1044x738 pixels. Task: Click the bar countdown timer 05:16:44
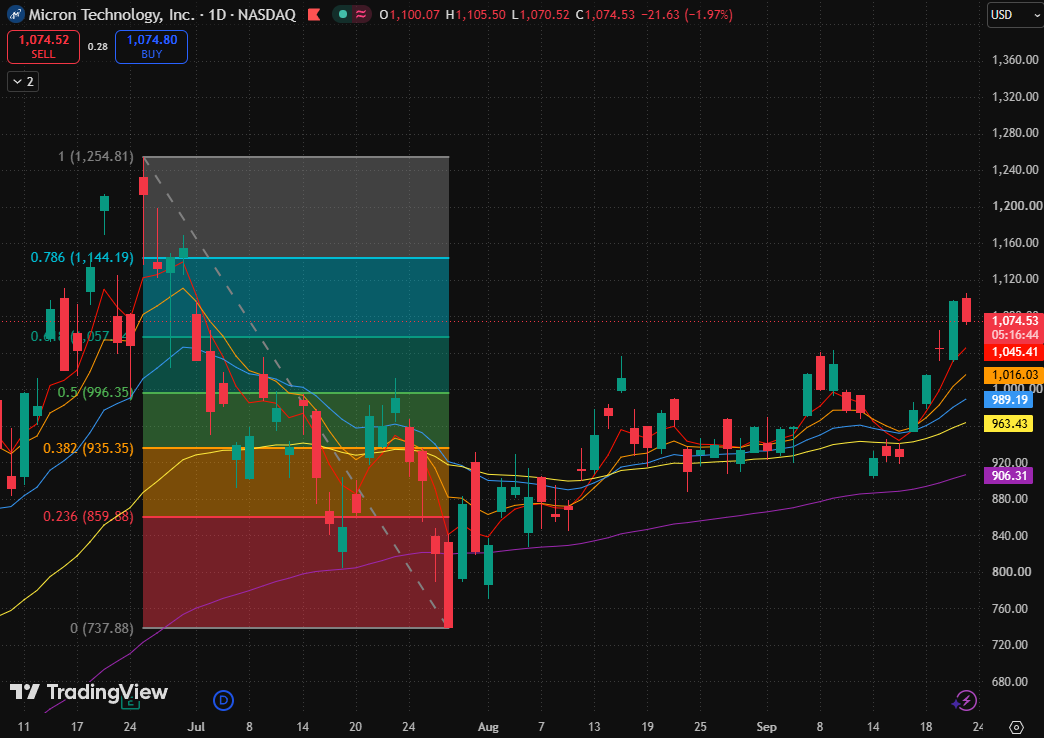click(1013, 335)
